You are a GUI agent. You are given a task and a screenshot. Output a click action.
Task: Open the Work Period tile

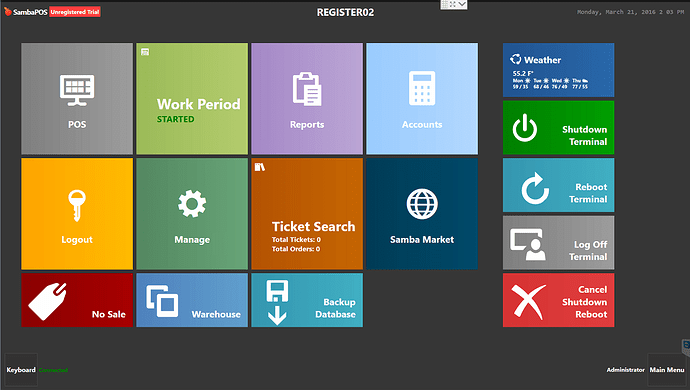pyautogui.click(x=192, y=99)
